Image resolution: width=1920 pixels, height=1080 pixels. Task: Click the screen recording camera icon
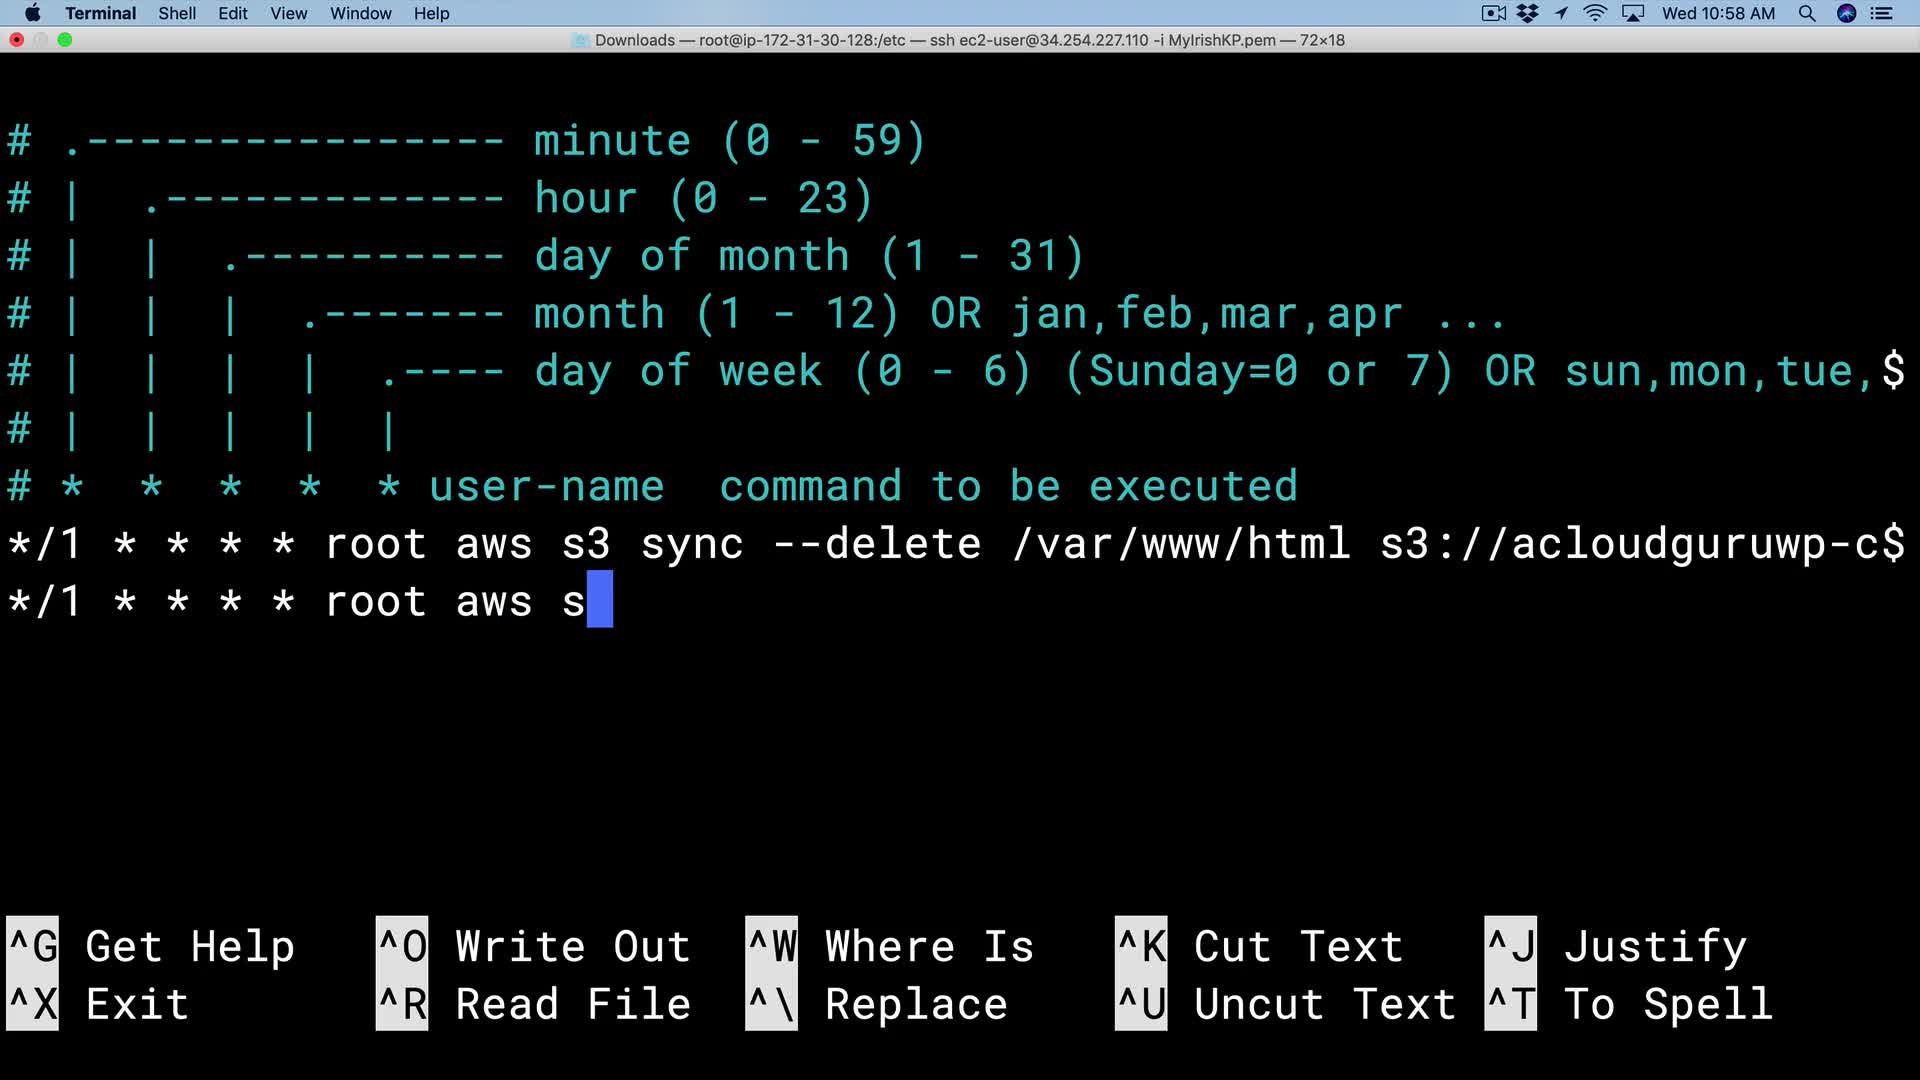point(1493,13)
